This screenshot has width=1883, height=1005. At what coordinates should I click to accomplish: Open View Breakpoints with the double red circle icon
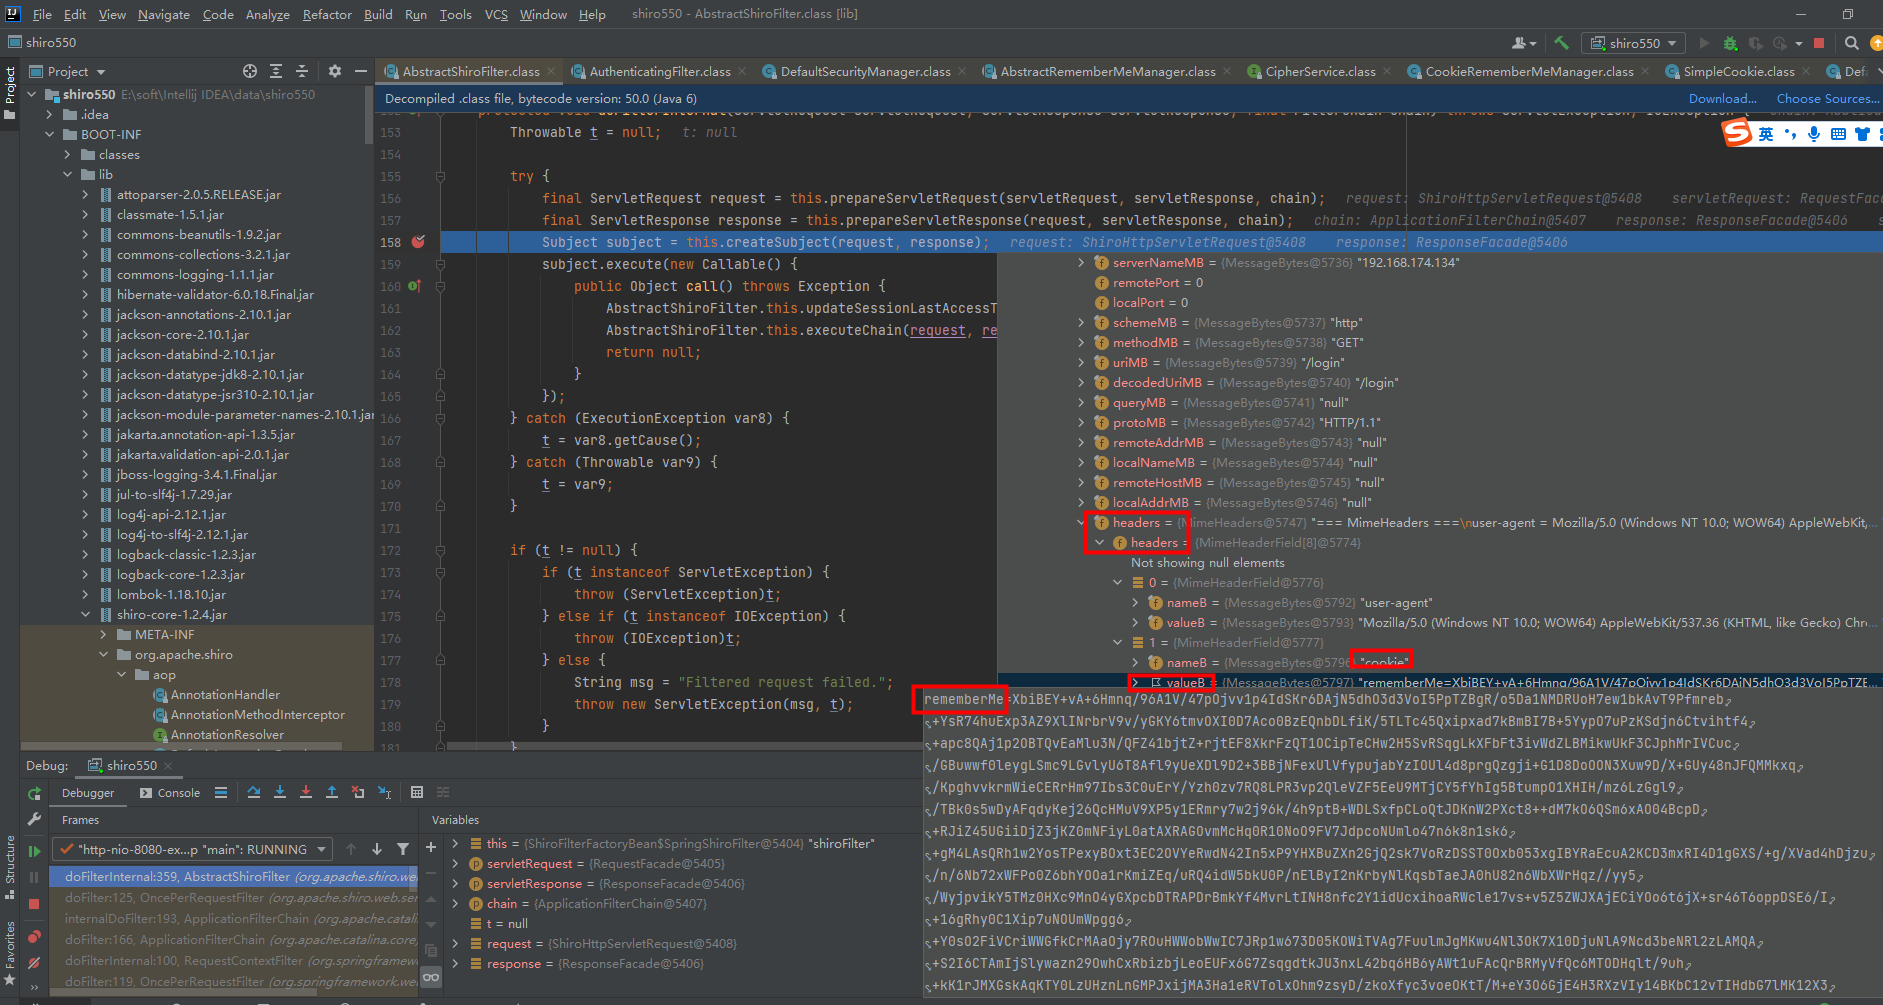[34, 937]
